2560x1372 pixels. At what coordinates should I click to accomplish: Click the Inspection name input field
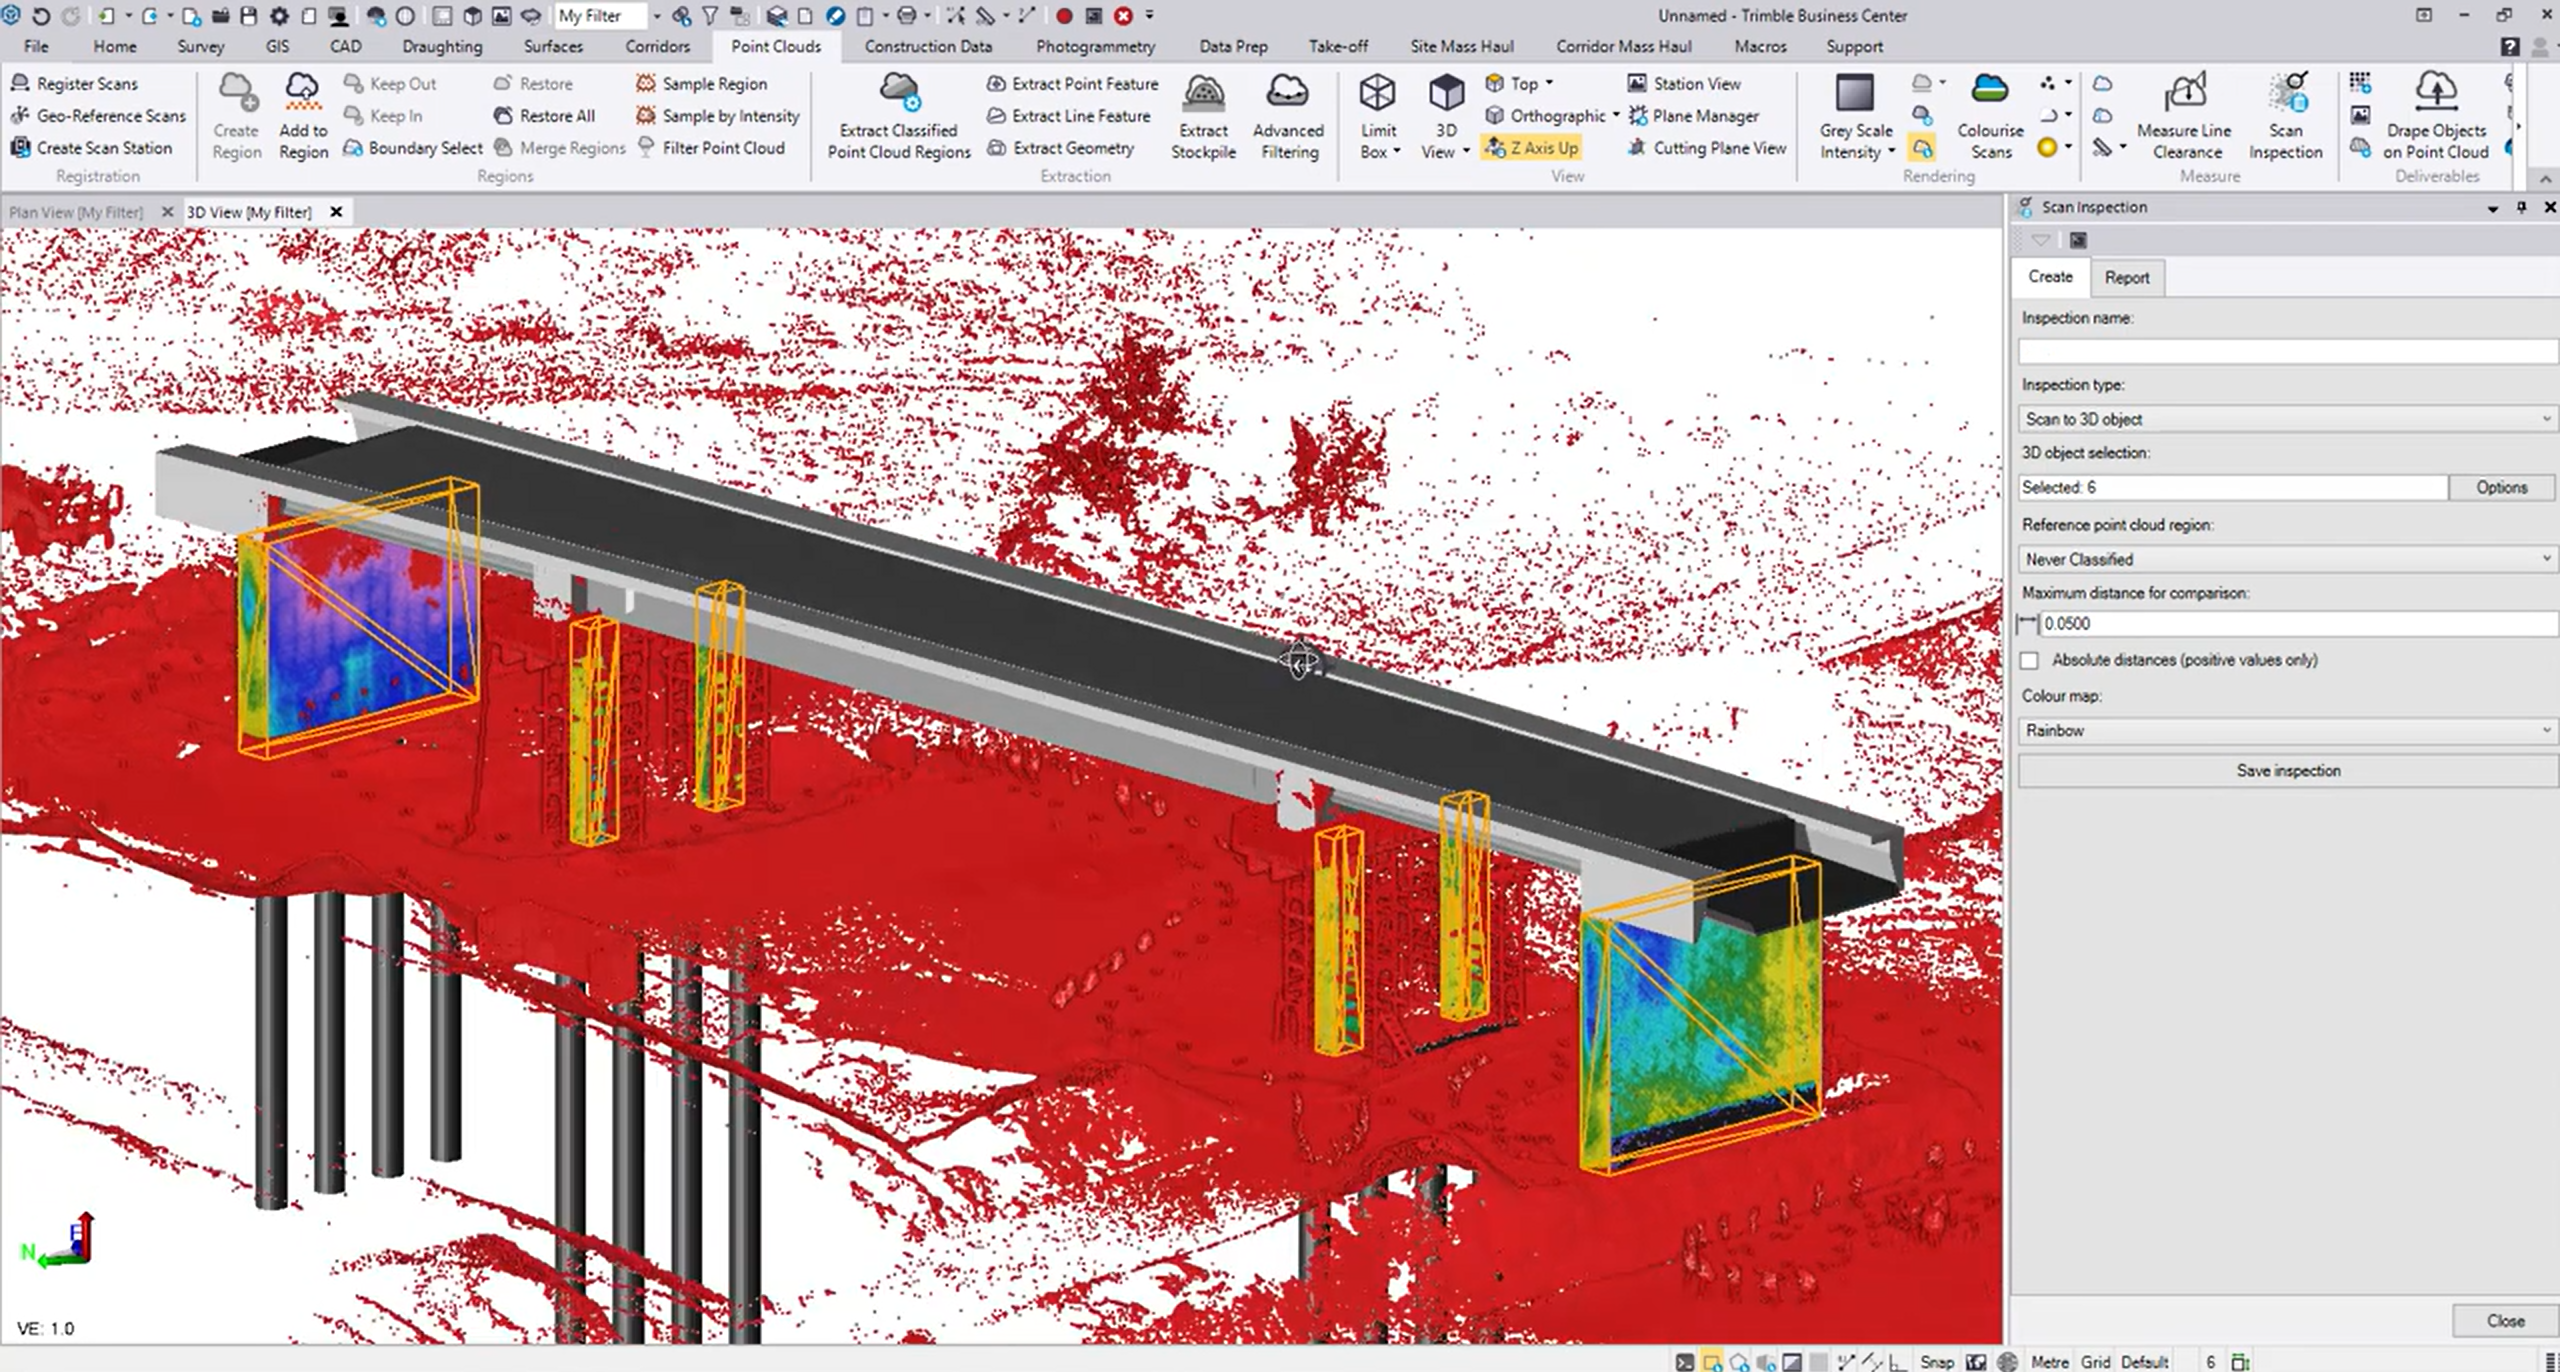pyautogui.click(x=2287, y=351)
